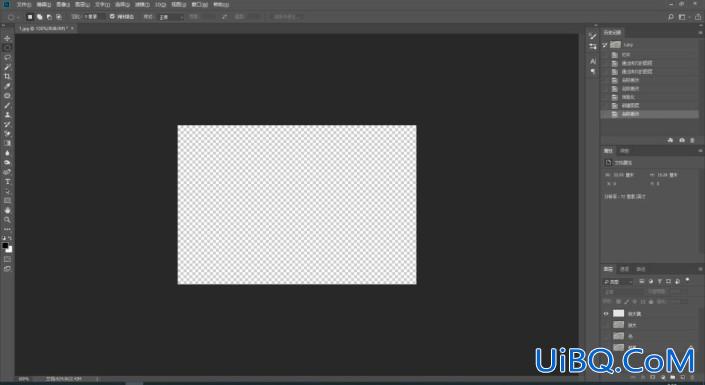
Task: Choose New selection mode icon
Action: tap(30, 17)
